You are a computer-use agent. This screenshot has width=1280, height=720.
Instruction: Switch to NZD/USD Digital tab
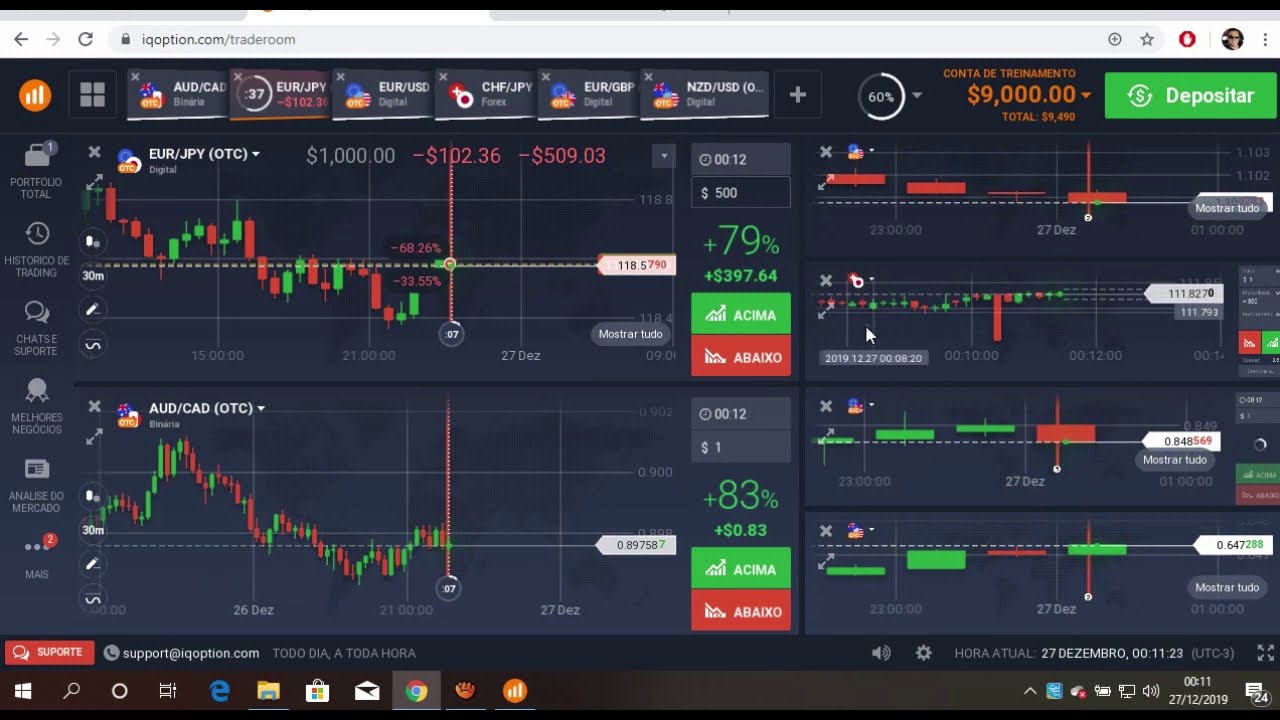(705, 95)
